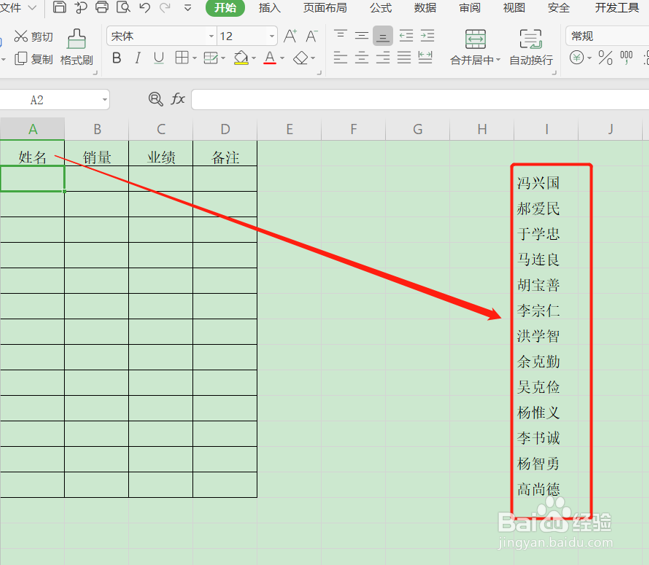Apply cell borders icon
The image size is (649, 565).
point(182,58)
